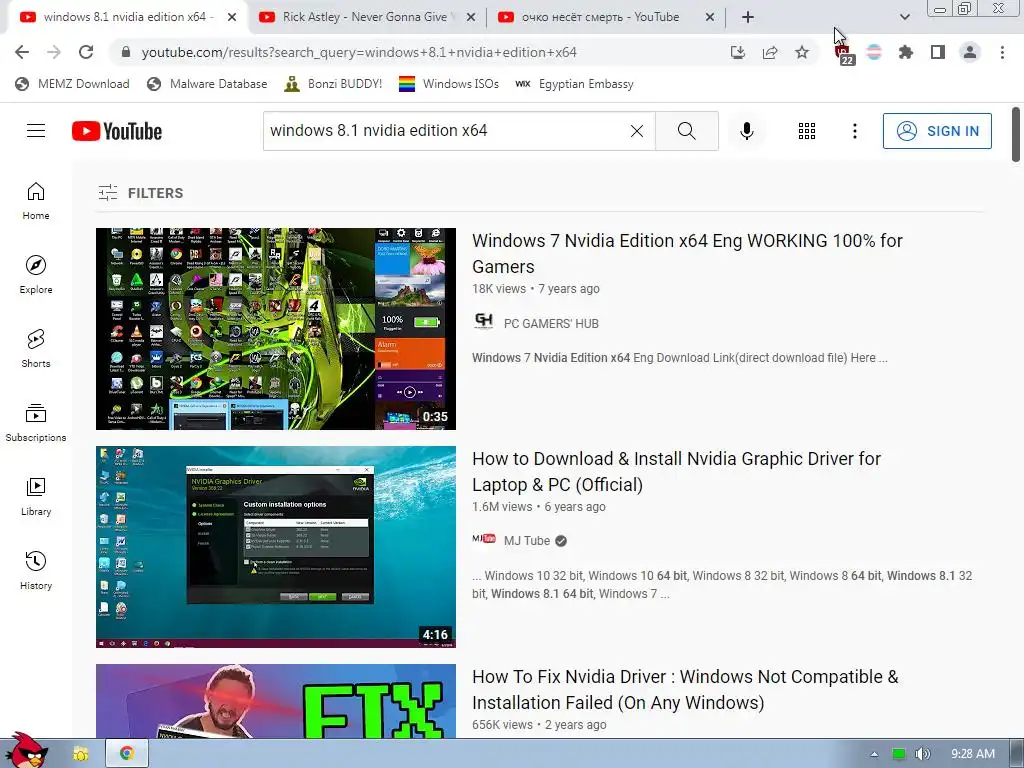Click the SIGN IN button

tap(937, 131)
